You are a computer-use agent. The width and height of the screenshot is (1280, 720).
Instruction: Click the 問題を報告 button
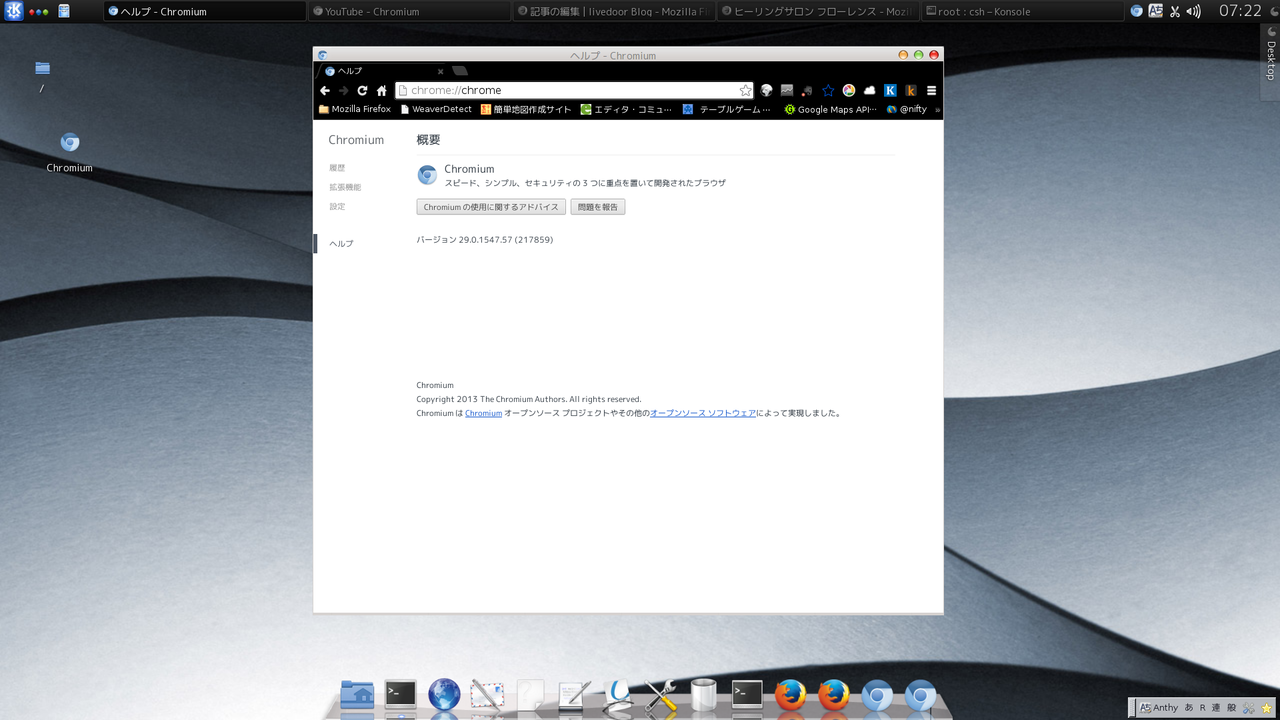tap(598, 207)
